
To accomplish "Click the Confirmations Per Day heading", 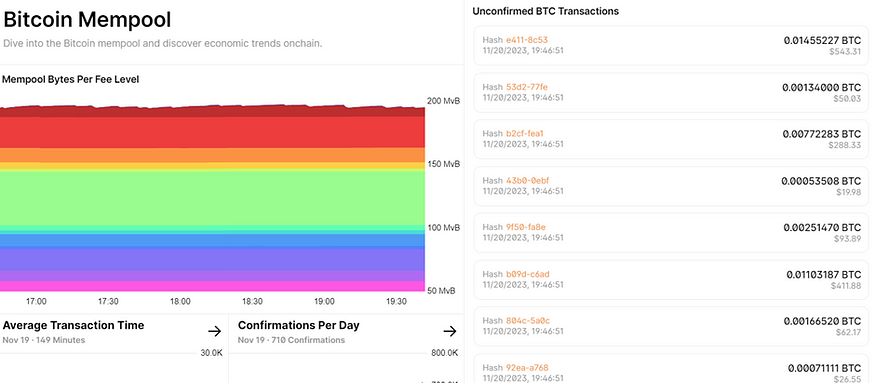I will (x=299, y=325).
